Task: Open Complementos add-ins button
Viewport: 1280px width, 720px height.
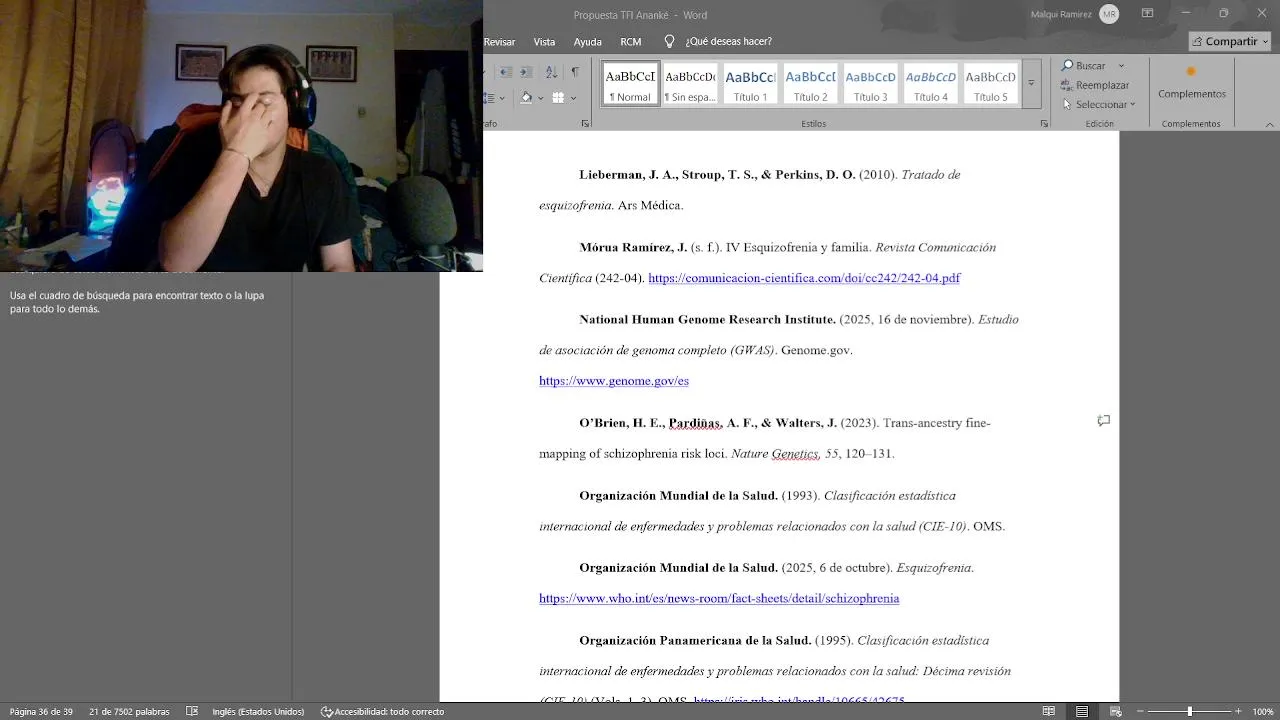Action: [x=1191, y=83]
